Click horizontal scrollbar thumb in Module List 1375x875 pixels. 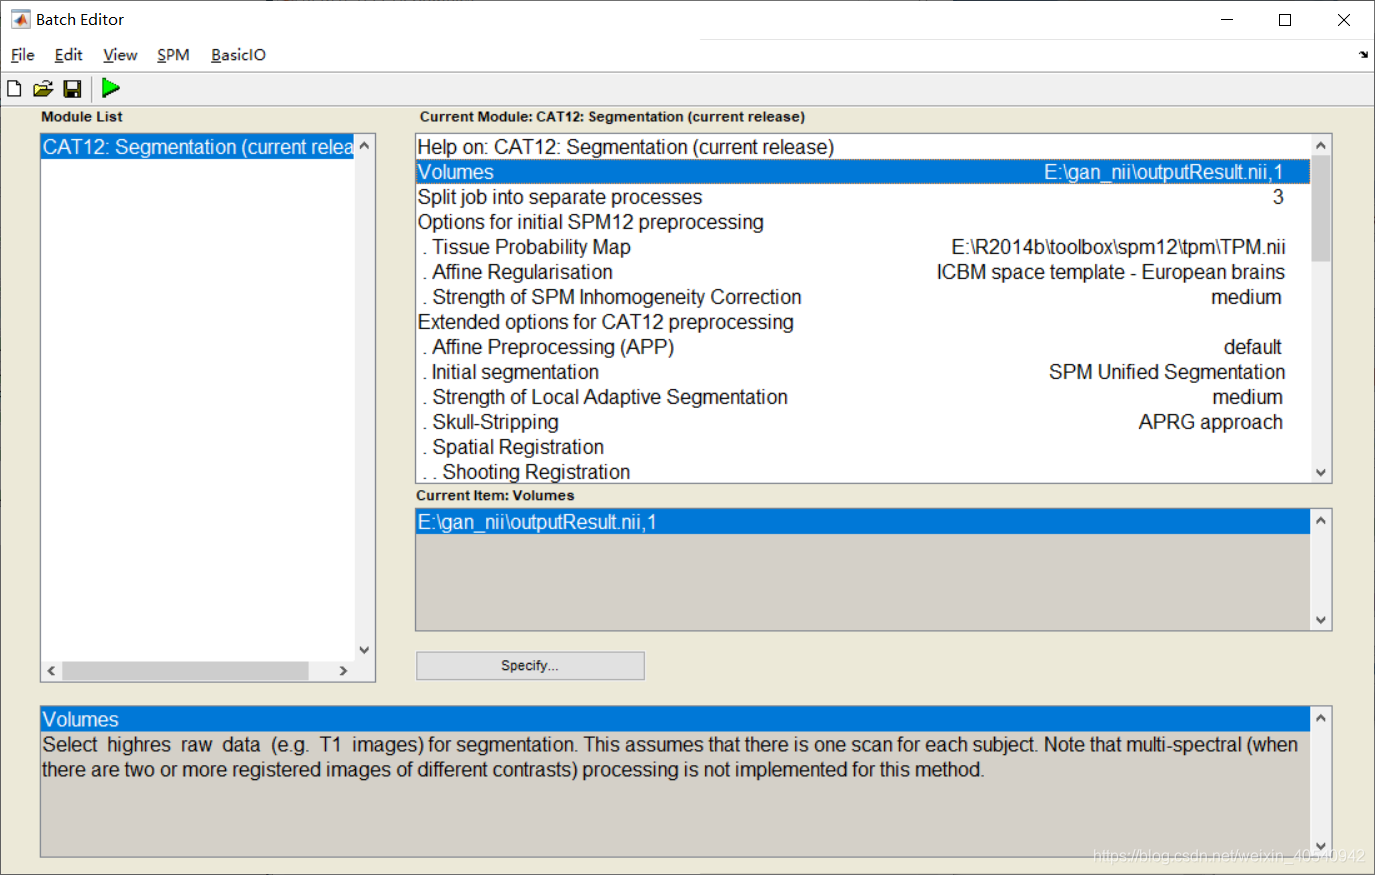tap(185, 671)
